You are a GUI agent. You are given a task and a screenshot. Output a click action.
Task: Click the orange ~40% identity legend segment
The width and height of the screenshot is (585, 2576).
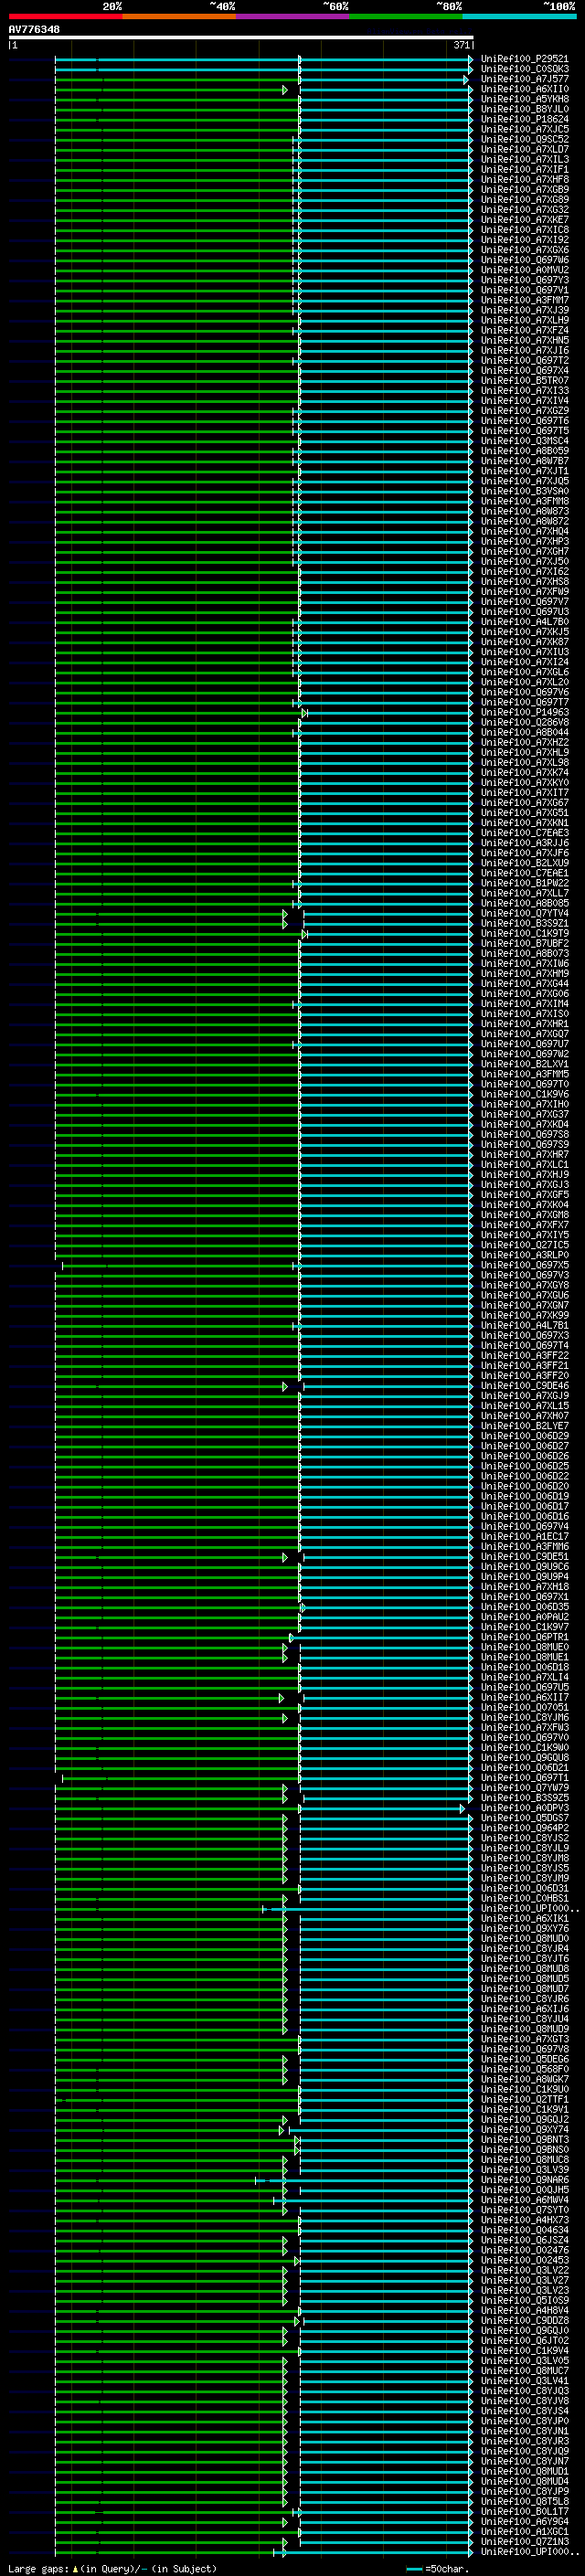tap(178, 16)
